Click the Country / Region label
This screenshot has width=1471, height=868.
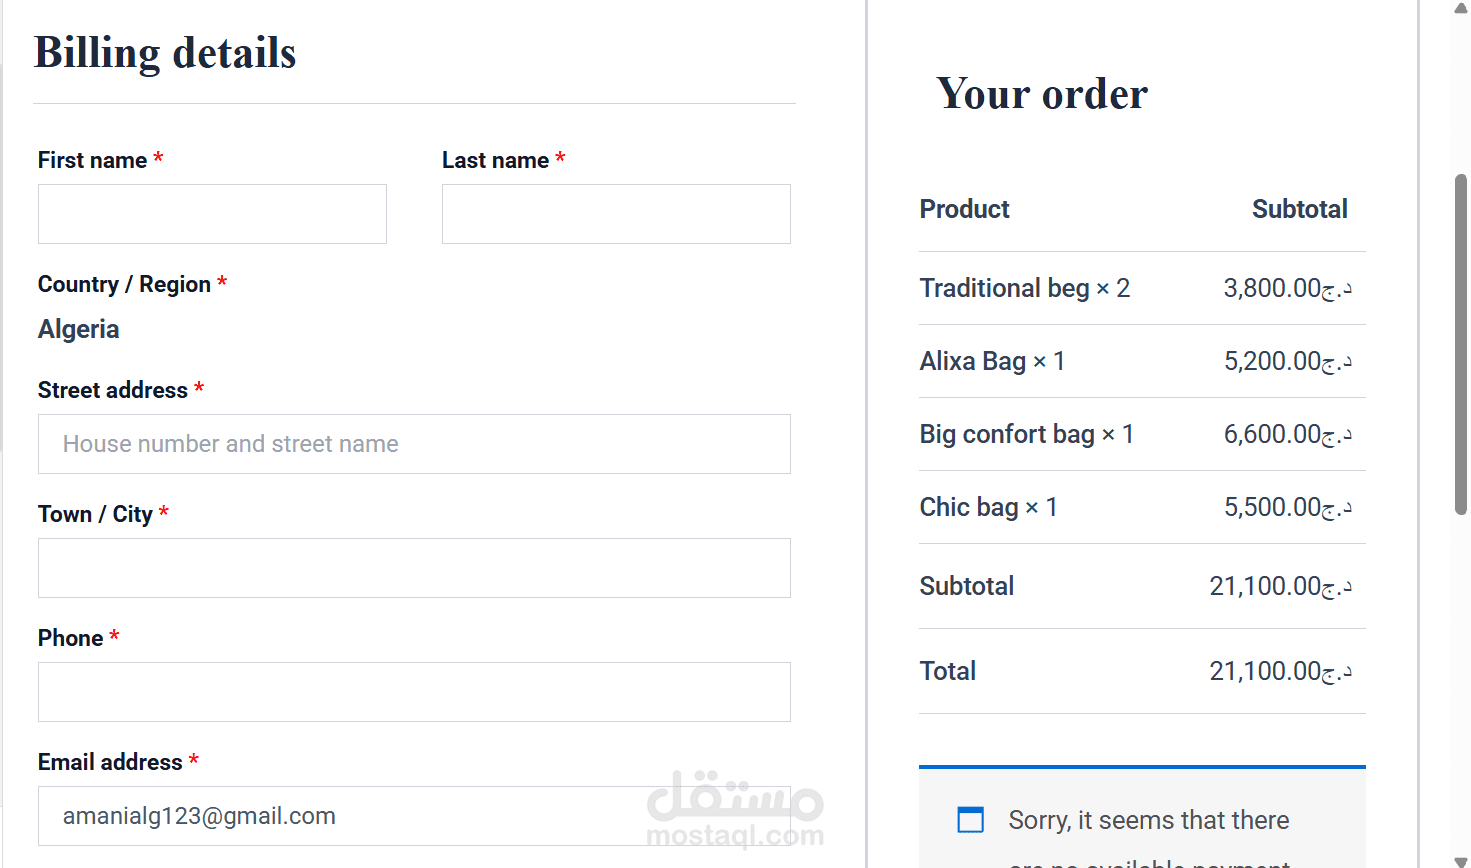[124, 284]
